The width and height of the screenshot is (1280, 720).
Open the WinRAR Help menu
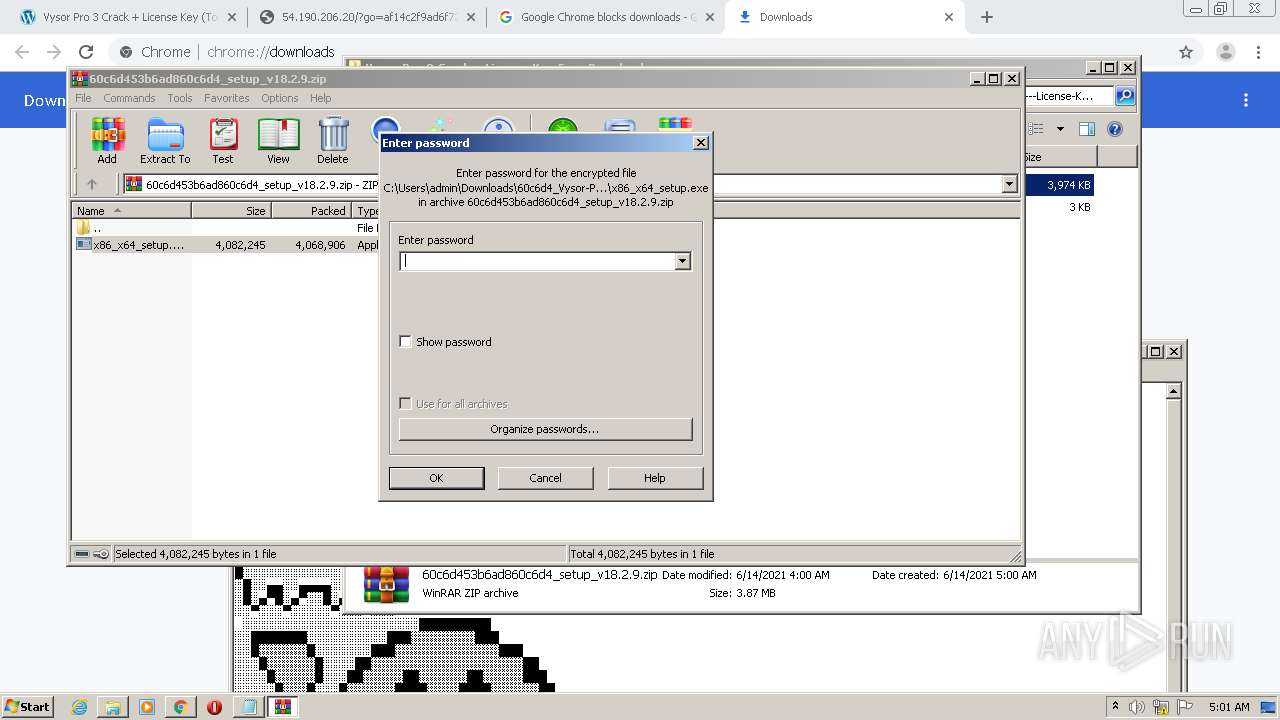click(x=320, y=98)
